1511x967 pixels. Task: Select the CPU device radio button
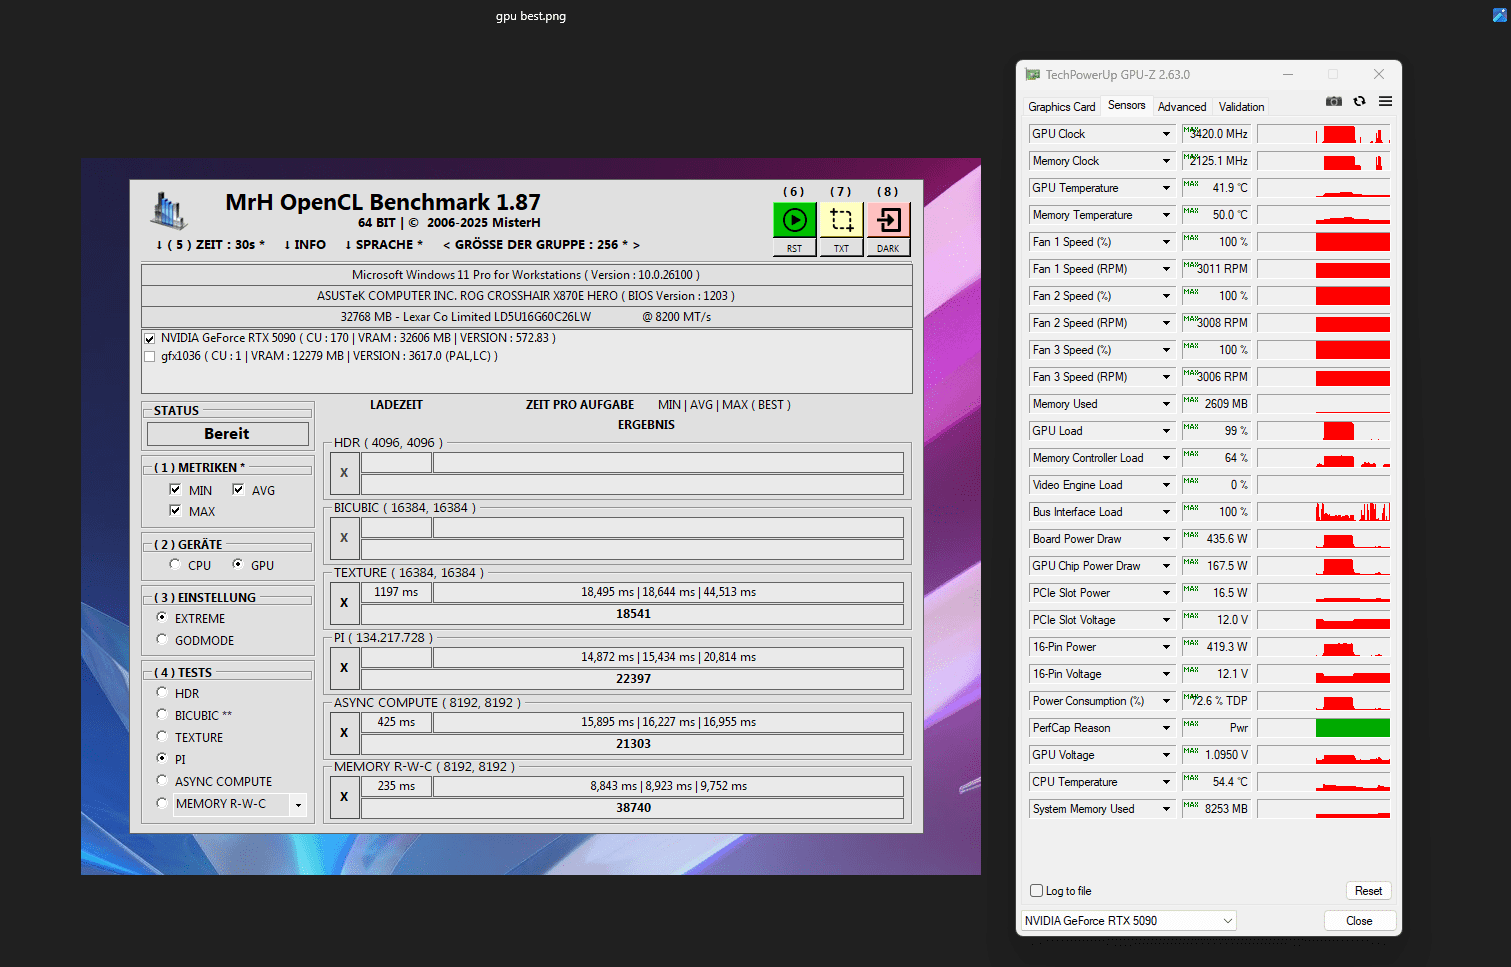click(x=175, y=565)
